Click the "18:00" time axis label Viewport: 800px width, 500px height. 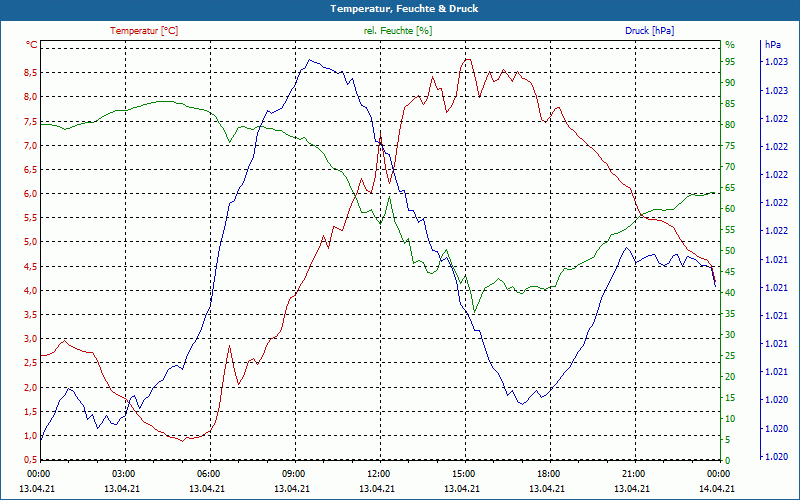(x=548, y=473)
